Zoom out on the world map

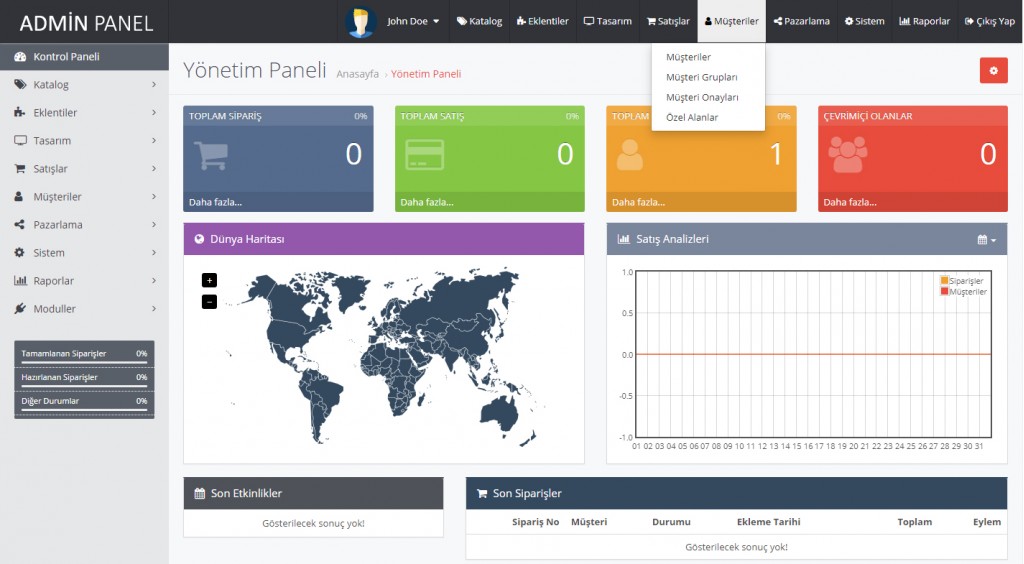pos(209,301)
